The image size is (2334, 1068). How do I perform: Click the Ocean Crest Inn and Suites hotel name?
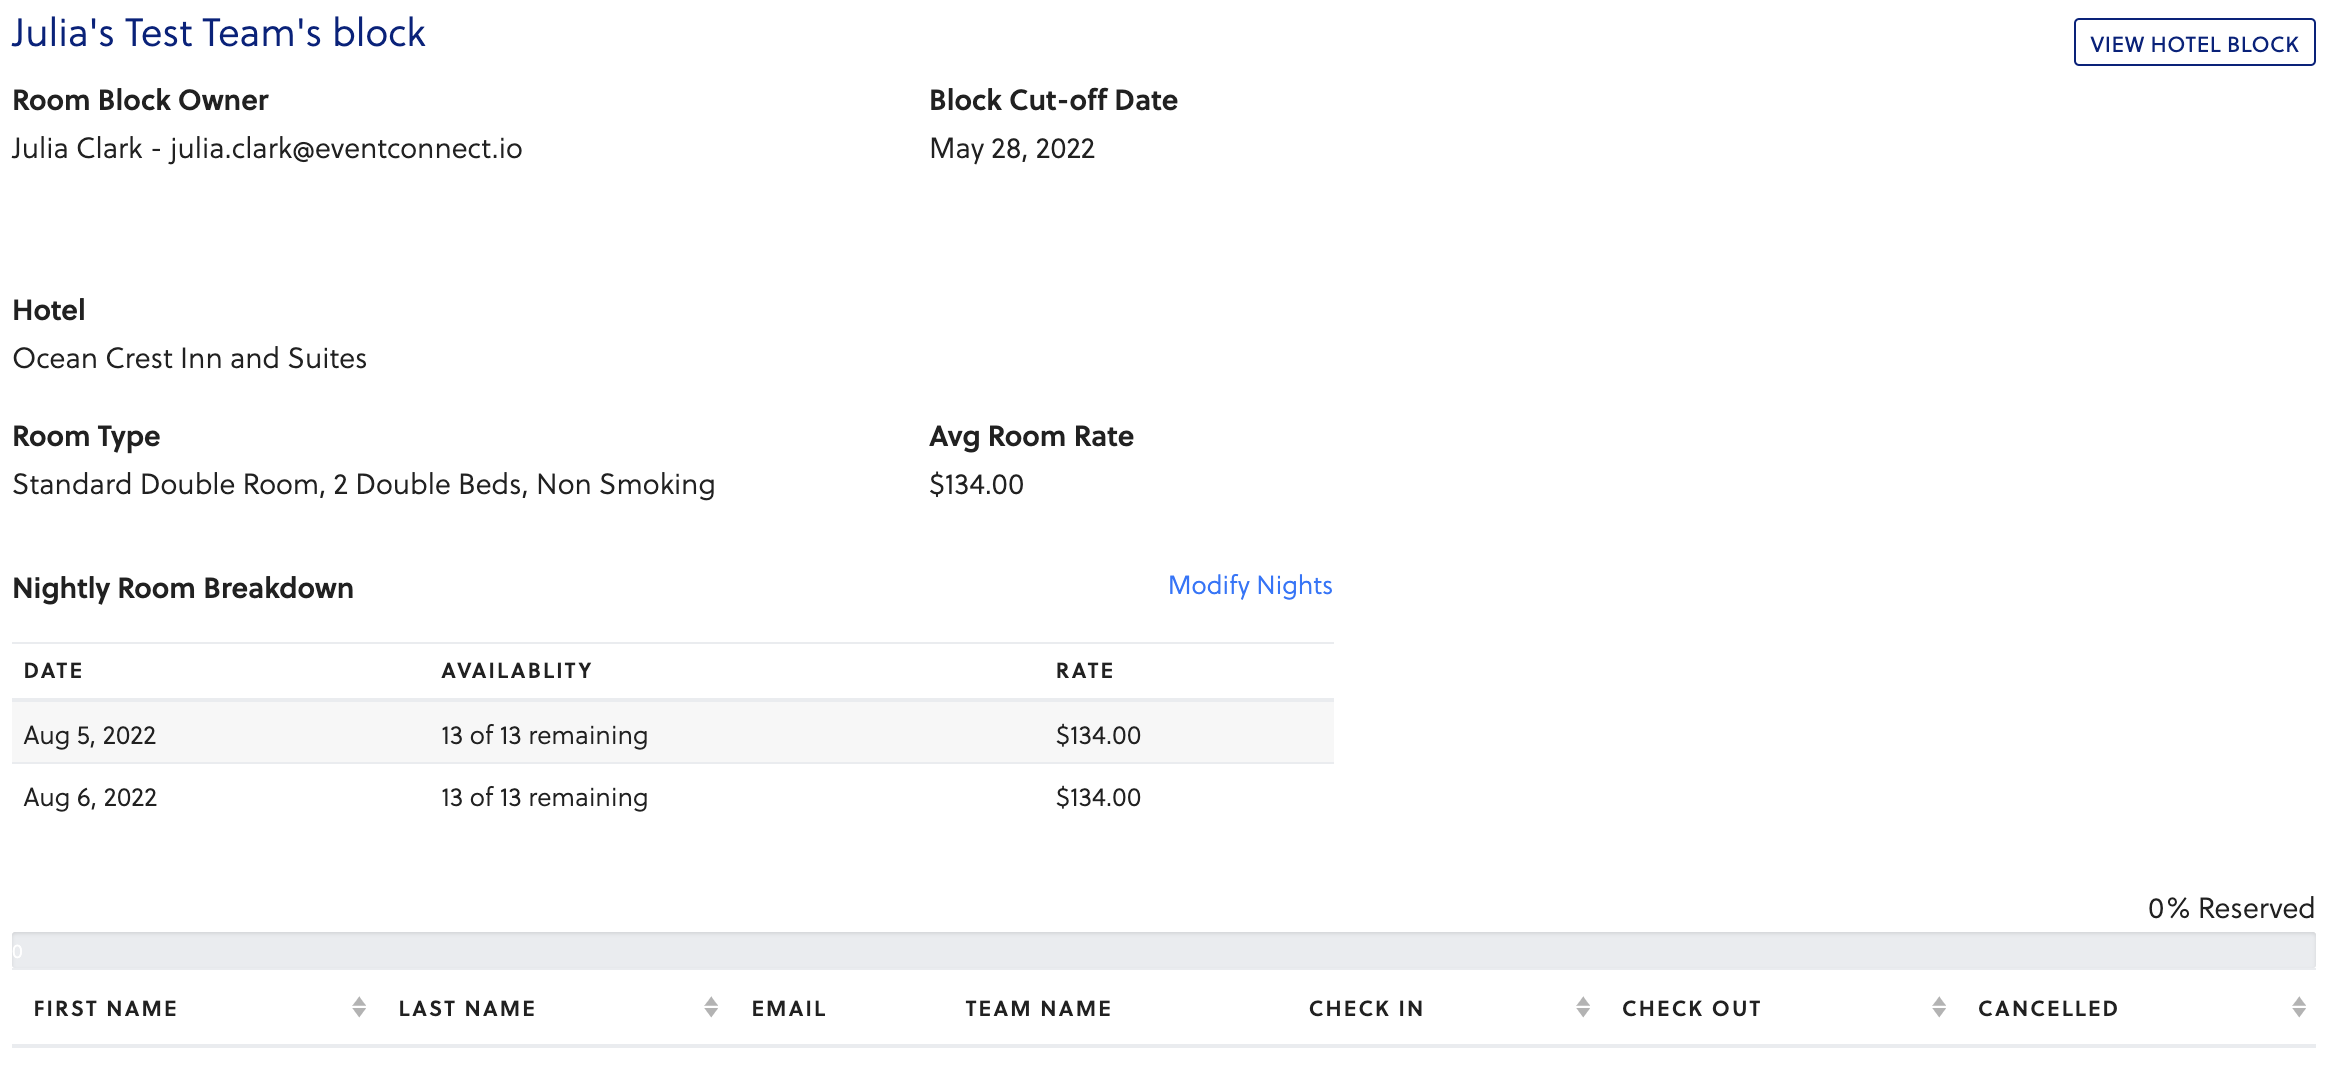click(x=190, y=358)
